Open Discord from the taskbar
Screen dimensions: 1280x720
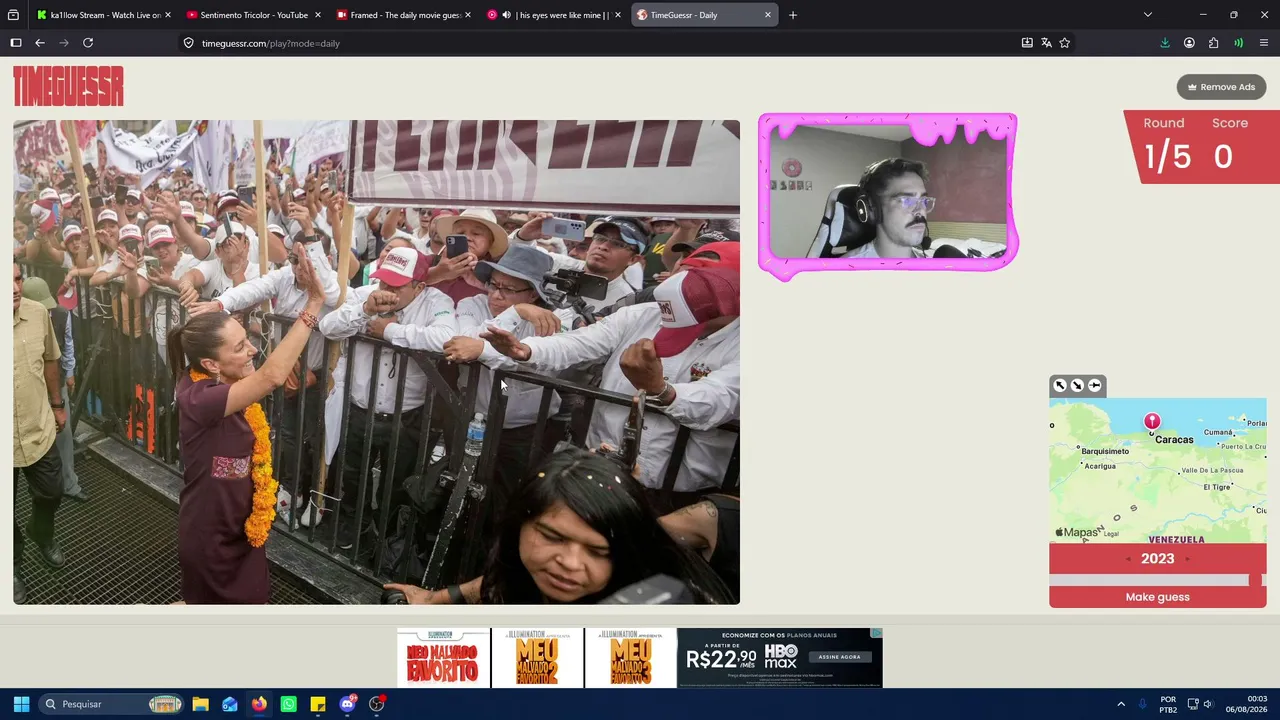click(x=347, y=704)
